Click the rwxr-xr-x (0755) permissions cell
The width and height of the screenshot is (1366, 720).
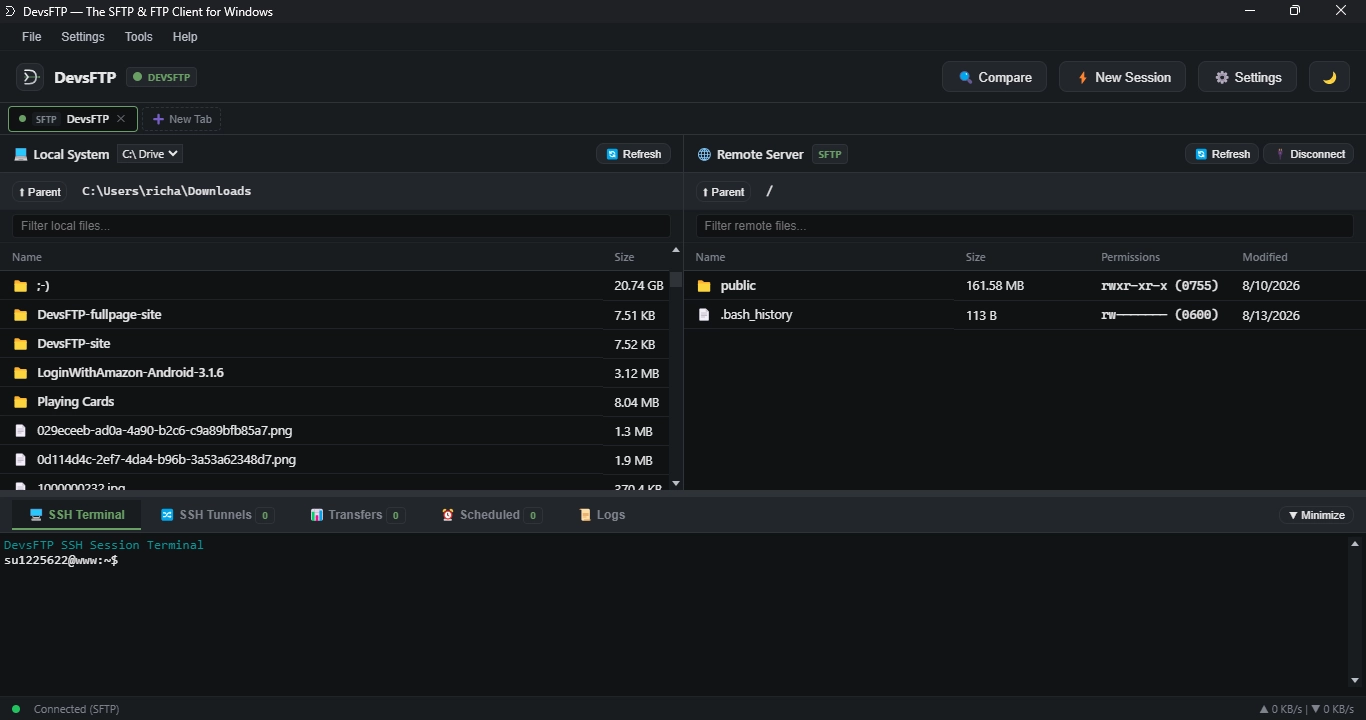tap(1159, 286)
